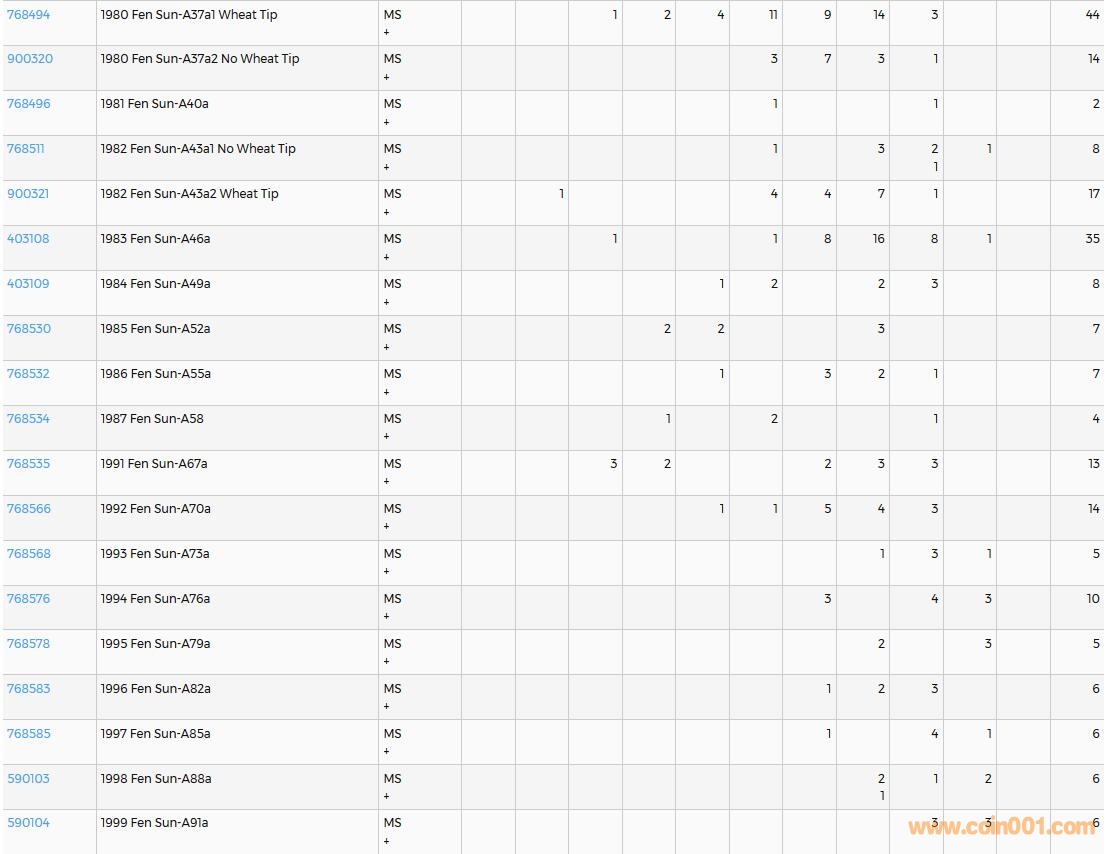
Task: Click link 768534 for 1987 Fen
Action: point(28,419)
